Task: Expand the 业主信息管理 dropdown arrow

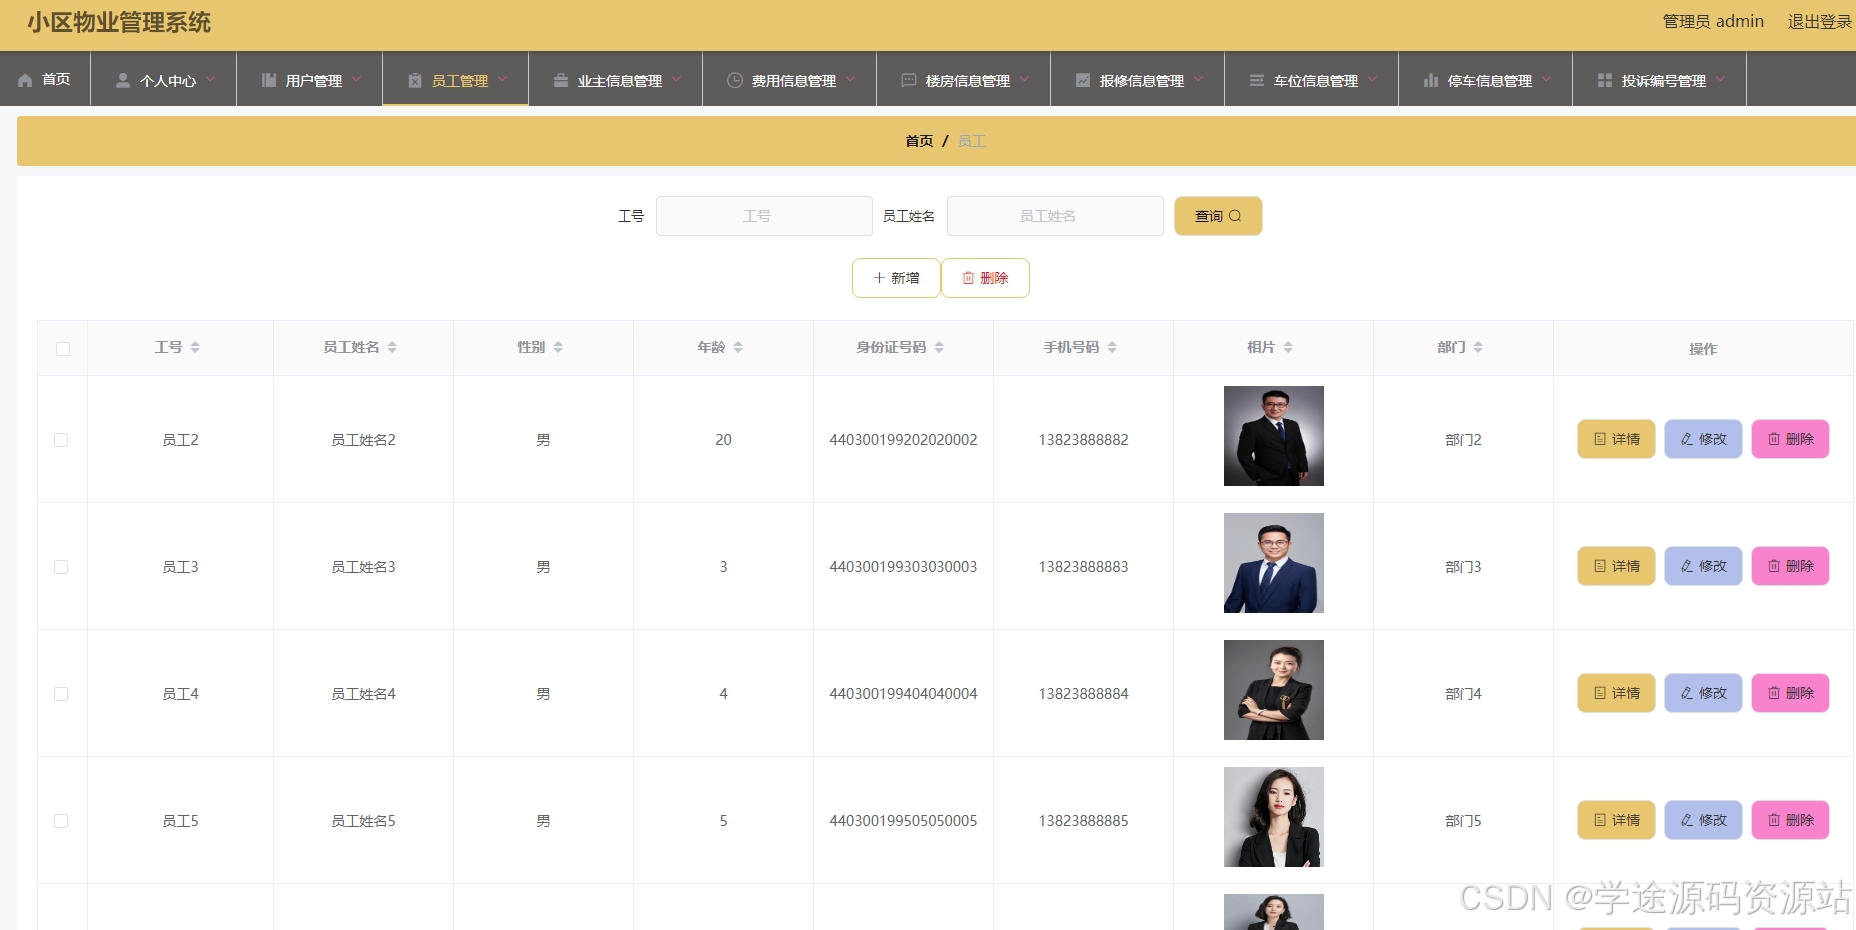Action: click(676, 79)
